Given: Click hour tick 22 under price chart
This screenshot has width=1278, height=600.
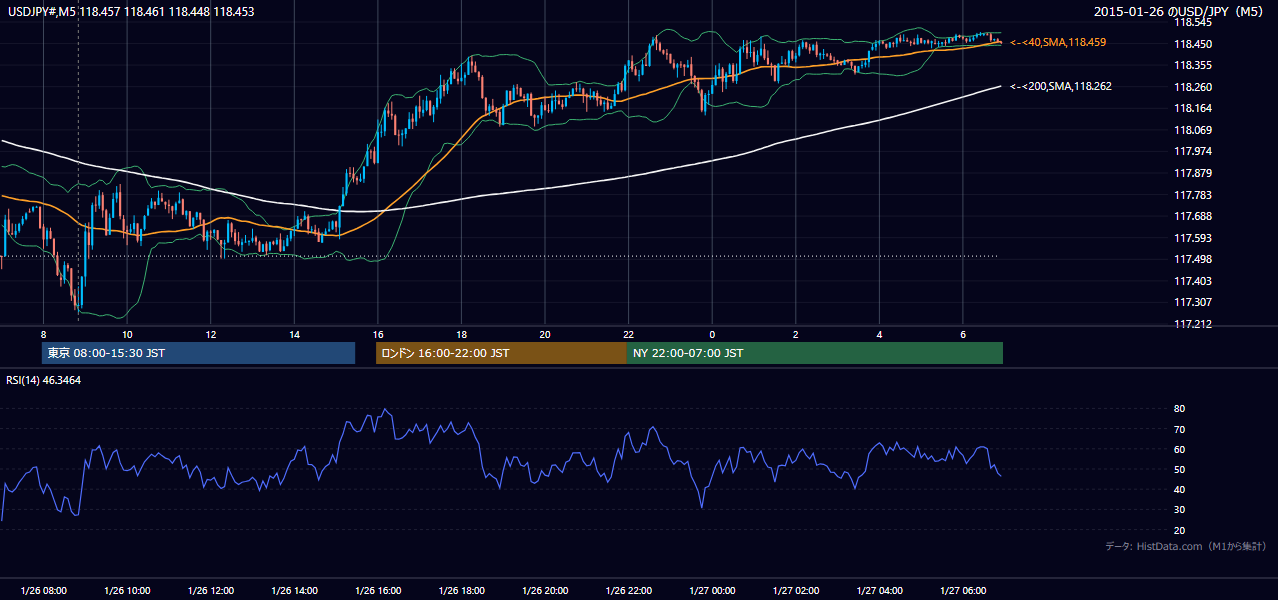Looking at the screenshot, I should pos(628,334).
